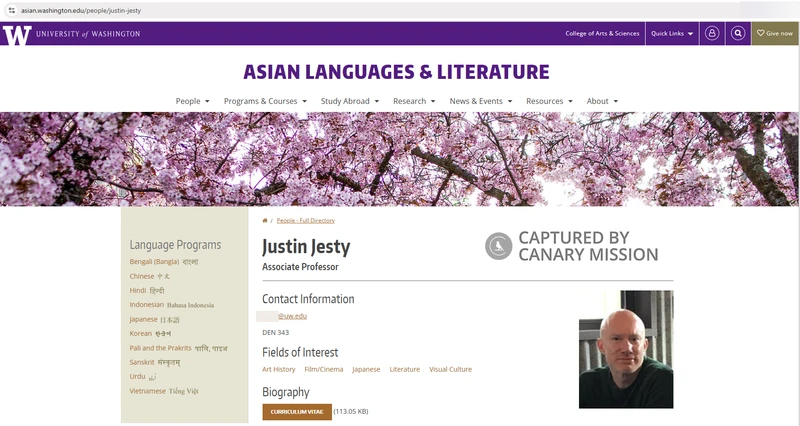Click the DEN 343 office text
Screen dimensions: 800x426
pyautogui.click(x=276, y=333)
